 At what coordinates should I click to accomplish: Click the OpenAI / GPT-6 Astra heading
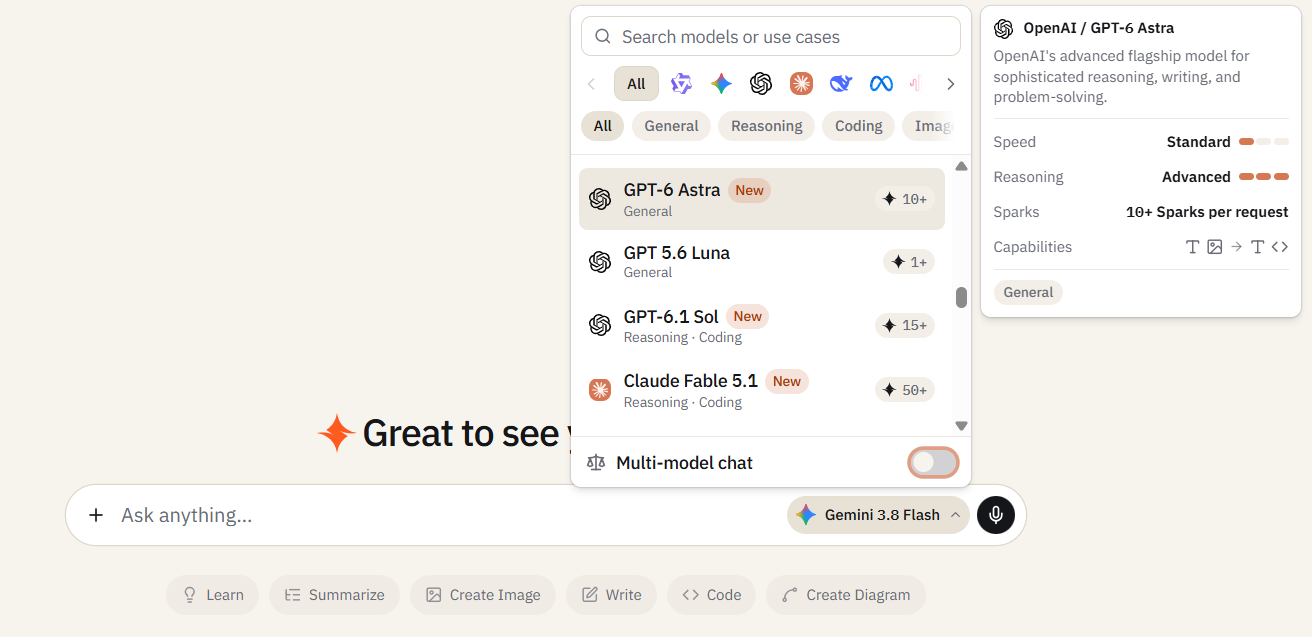coord(1098,28)
